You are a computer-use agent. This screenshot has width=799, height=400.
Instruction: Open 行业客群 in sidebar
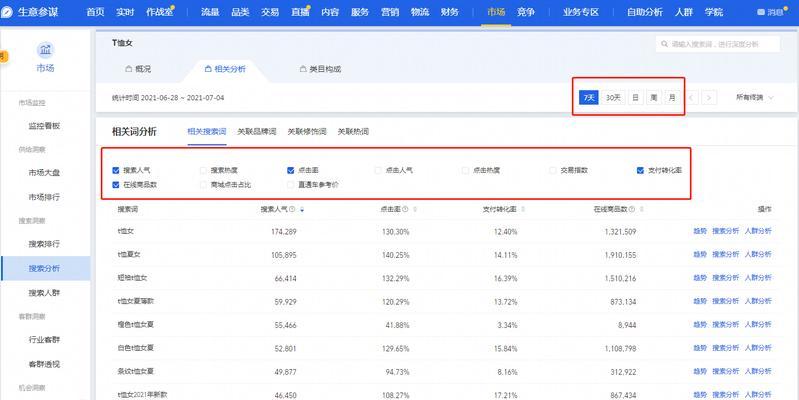(44, 340)
